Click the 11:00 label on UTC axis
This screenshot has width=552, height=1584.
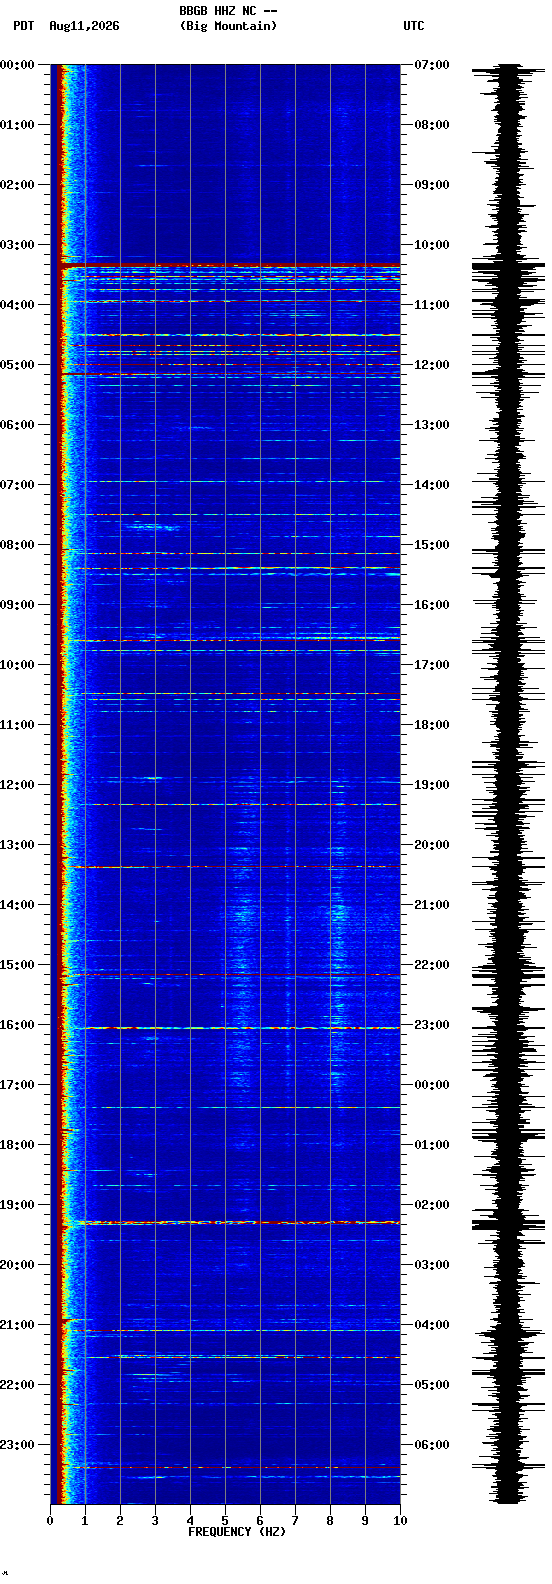coord(432,305)
